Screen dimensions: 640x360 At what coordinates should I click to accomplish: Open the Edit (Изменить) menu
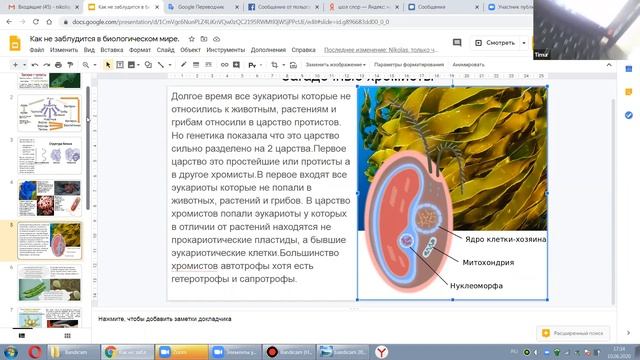(x=64, y=50)
